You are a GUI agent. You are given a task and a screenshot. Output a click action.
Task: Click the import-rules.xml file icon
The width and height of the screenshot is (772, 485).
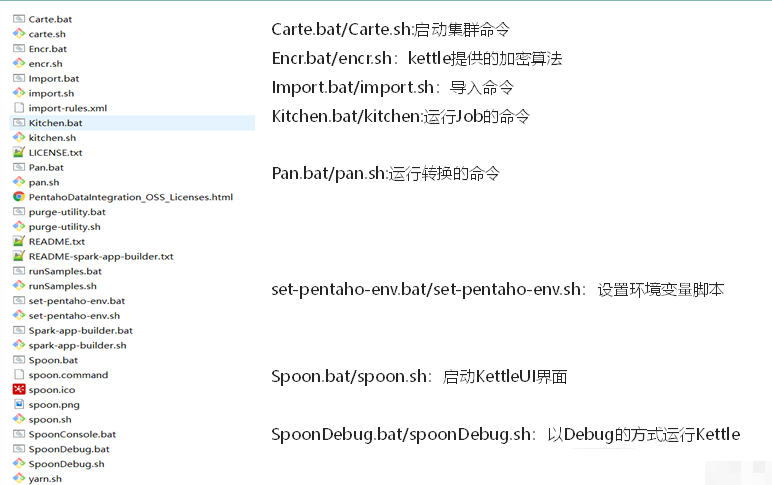pyautogui.click(x=19, y=107)
